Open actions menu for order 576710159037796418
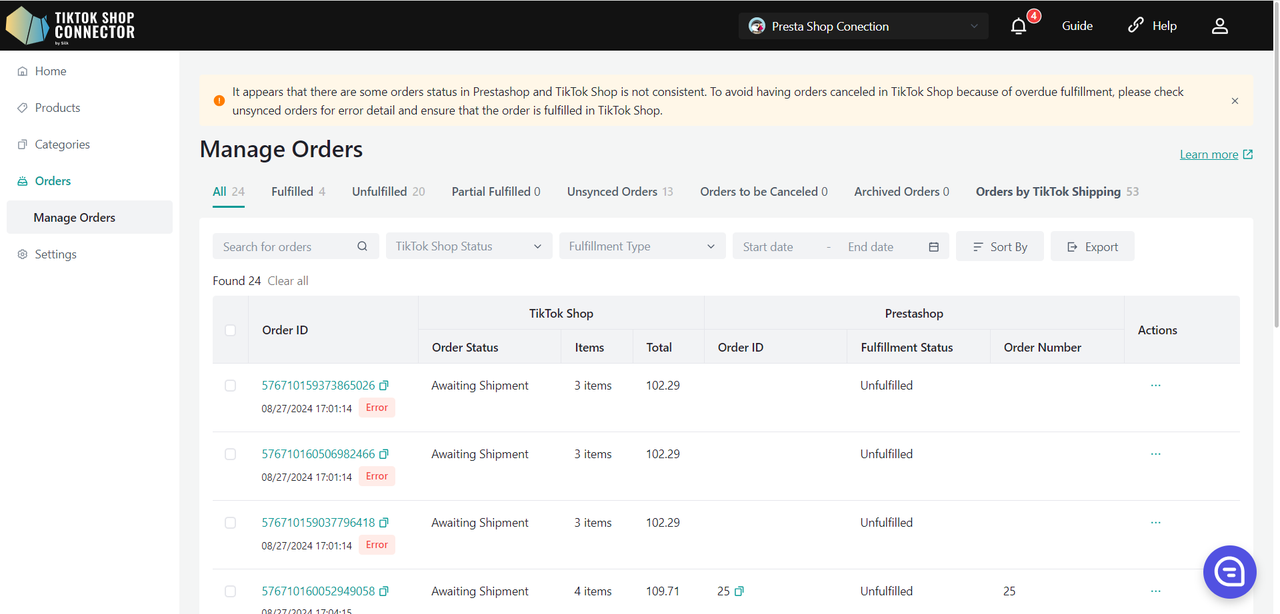Screen dimensions: 1280x614 [1156, 522]
